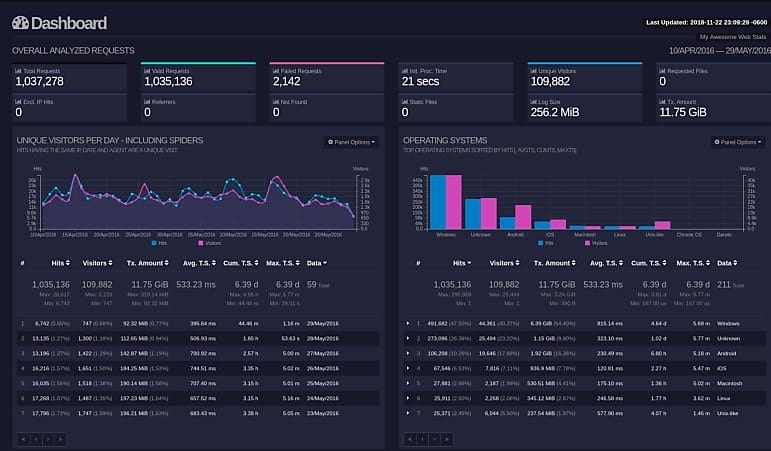Sort Operating Systems table by Cum. T.S.
771x451 pixels.
[x=649, y=263]
